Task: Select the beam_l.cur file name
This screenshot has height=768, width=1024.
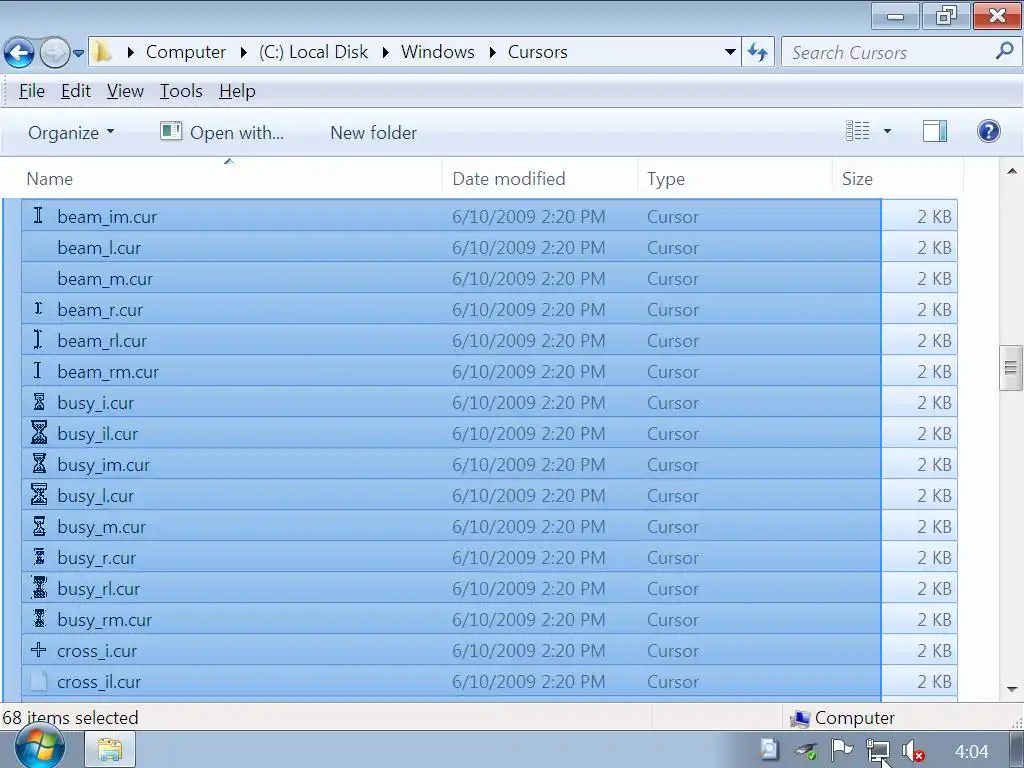Action: 99,248
